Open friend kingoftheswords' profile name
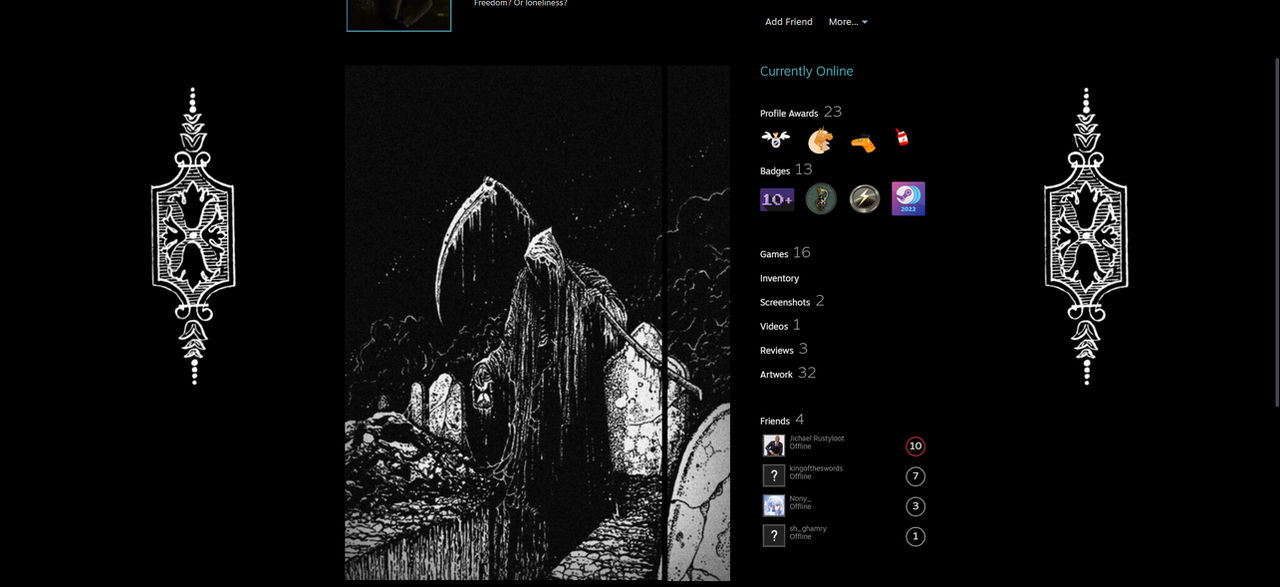The height and width of the screenshot is (587, 1280). pyautogui.click(x=816, y=468)
